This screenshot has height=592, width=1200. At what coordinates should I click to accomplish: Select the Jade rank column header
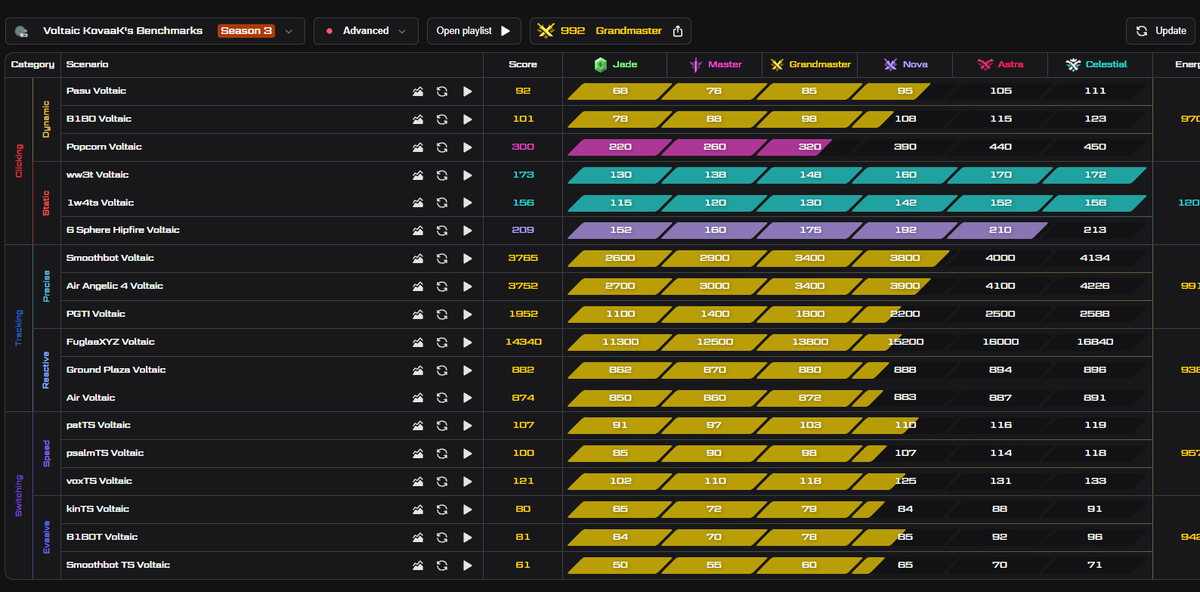[615, 64]
